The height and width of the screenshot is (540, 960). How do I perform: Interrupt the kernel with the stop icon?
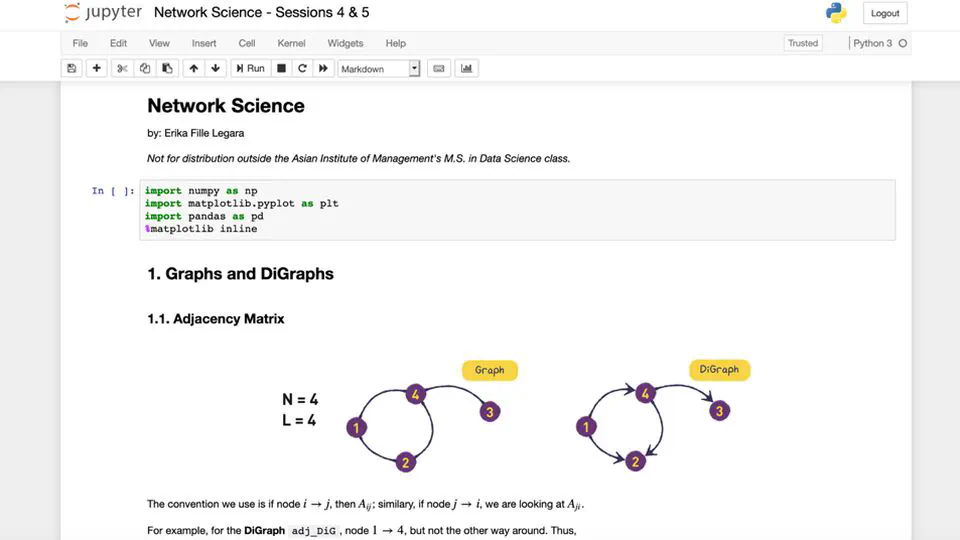[282, 68]
